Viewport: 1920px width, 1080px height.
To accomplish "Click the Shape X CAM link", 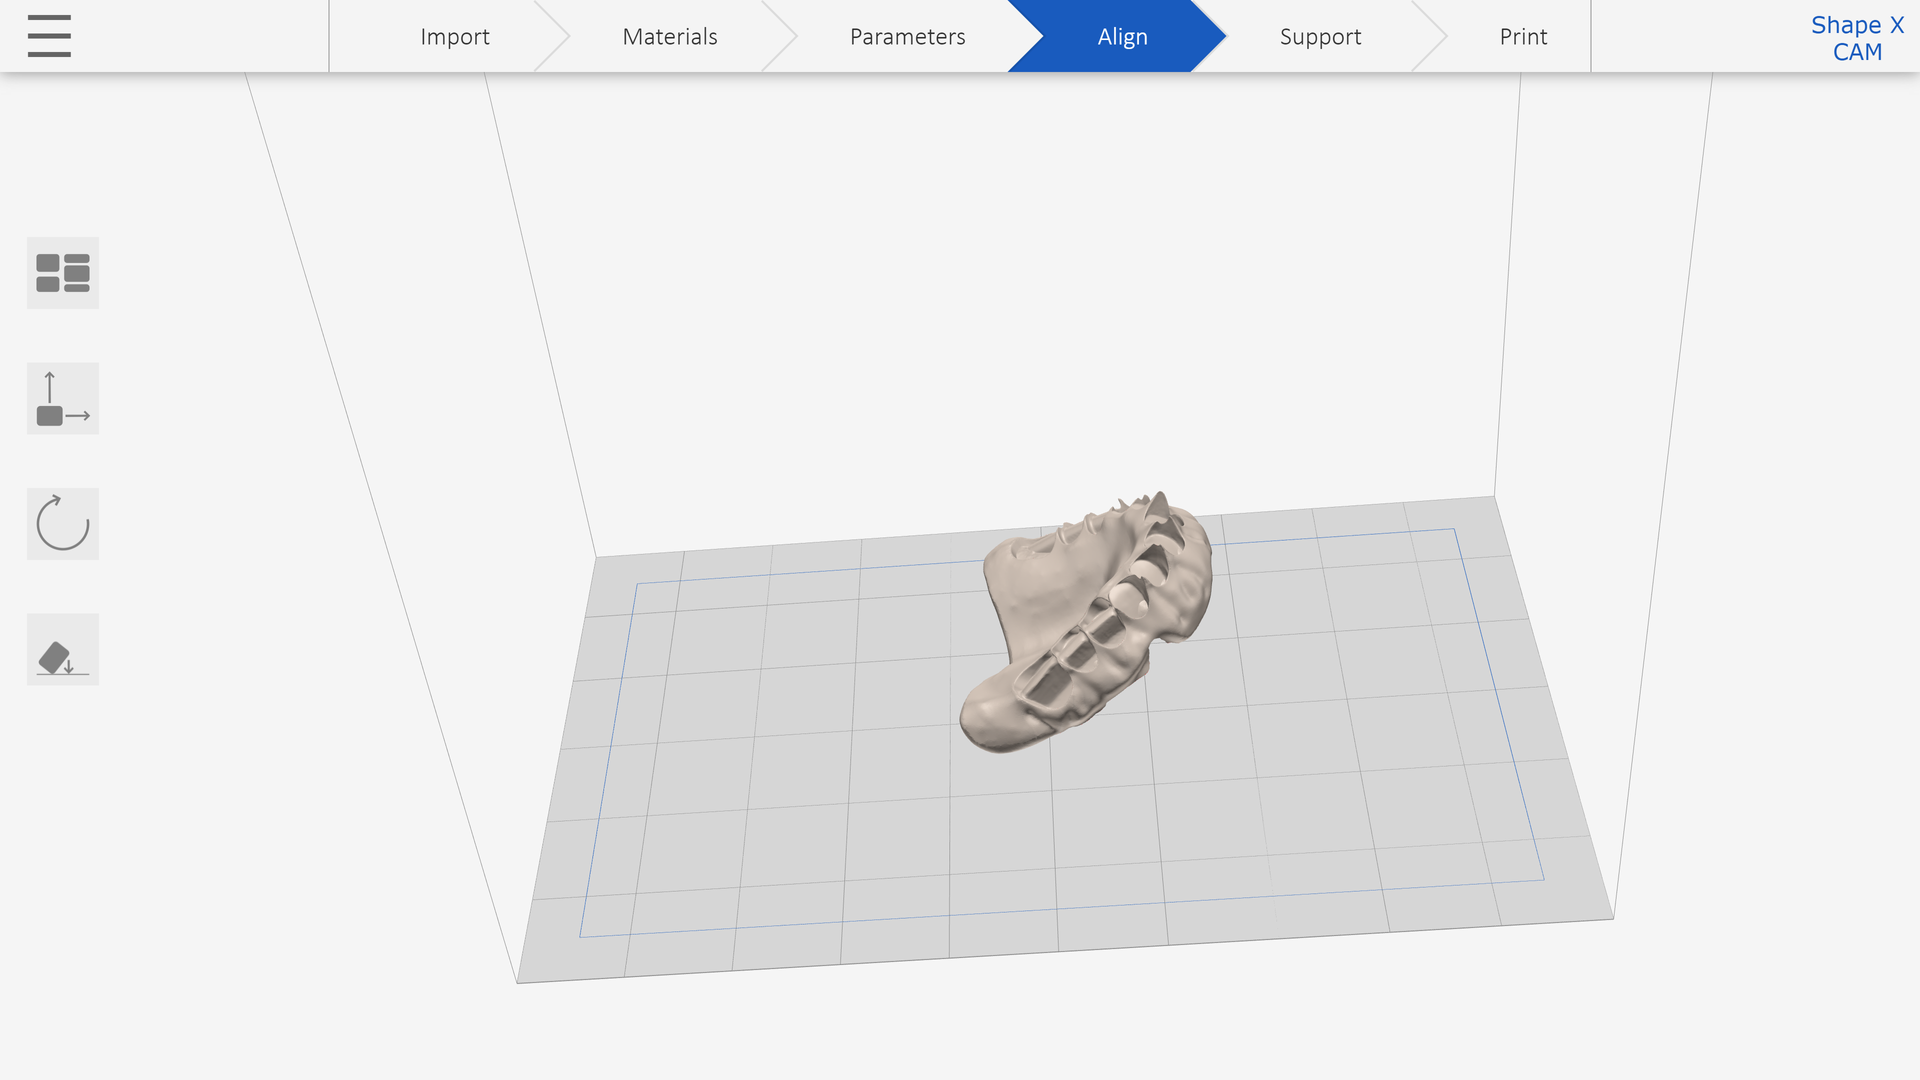I will coord(1856,38).
